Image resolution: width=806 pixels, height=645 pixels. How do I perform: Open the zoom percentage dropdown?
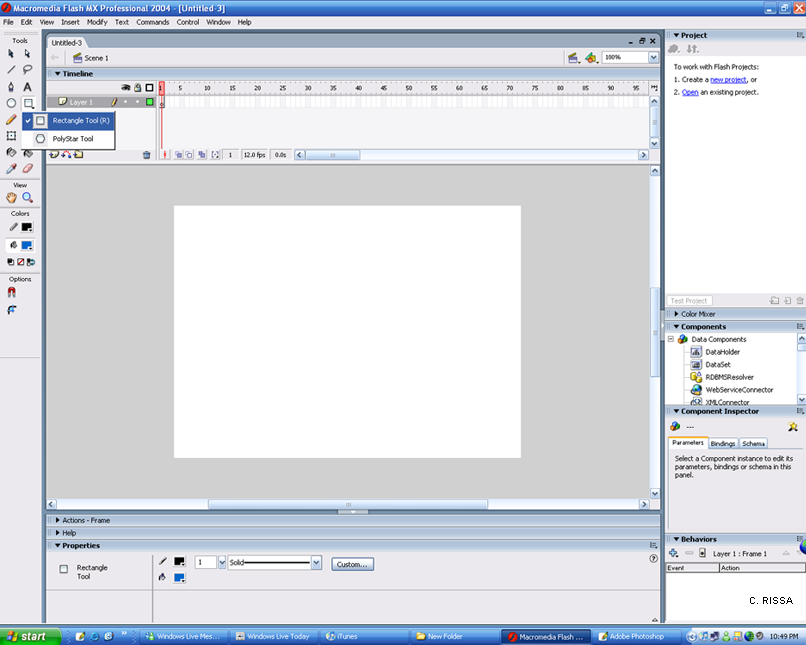point(653,58)
